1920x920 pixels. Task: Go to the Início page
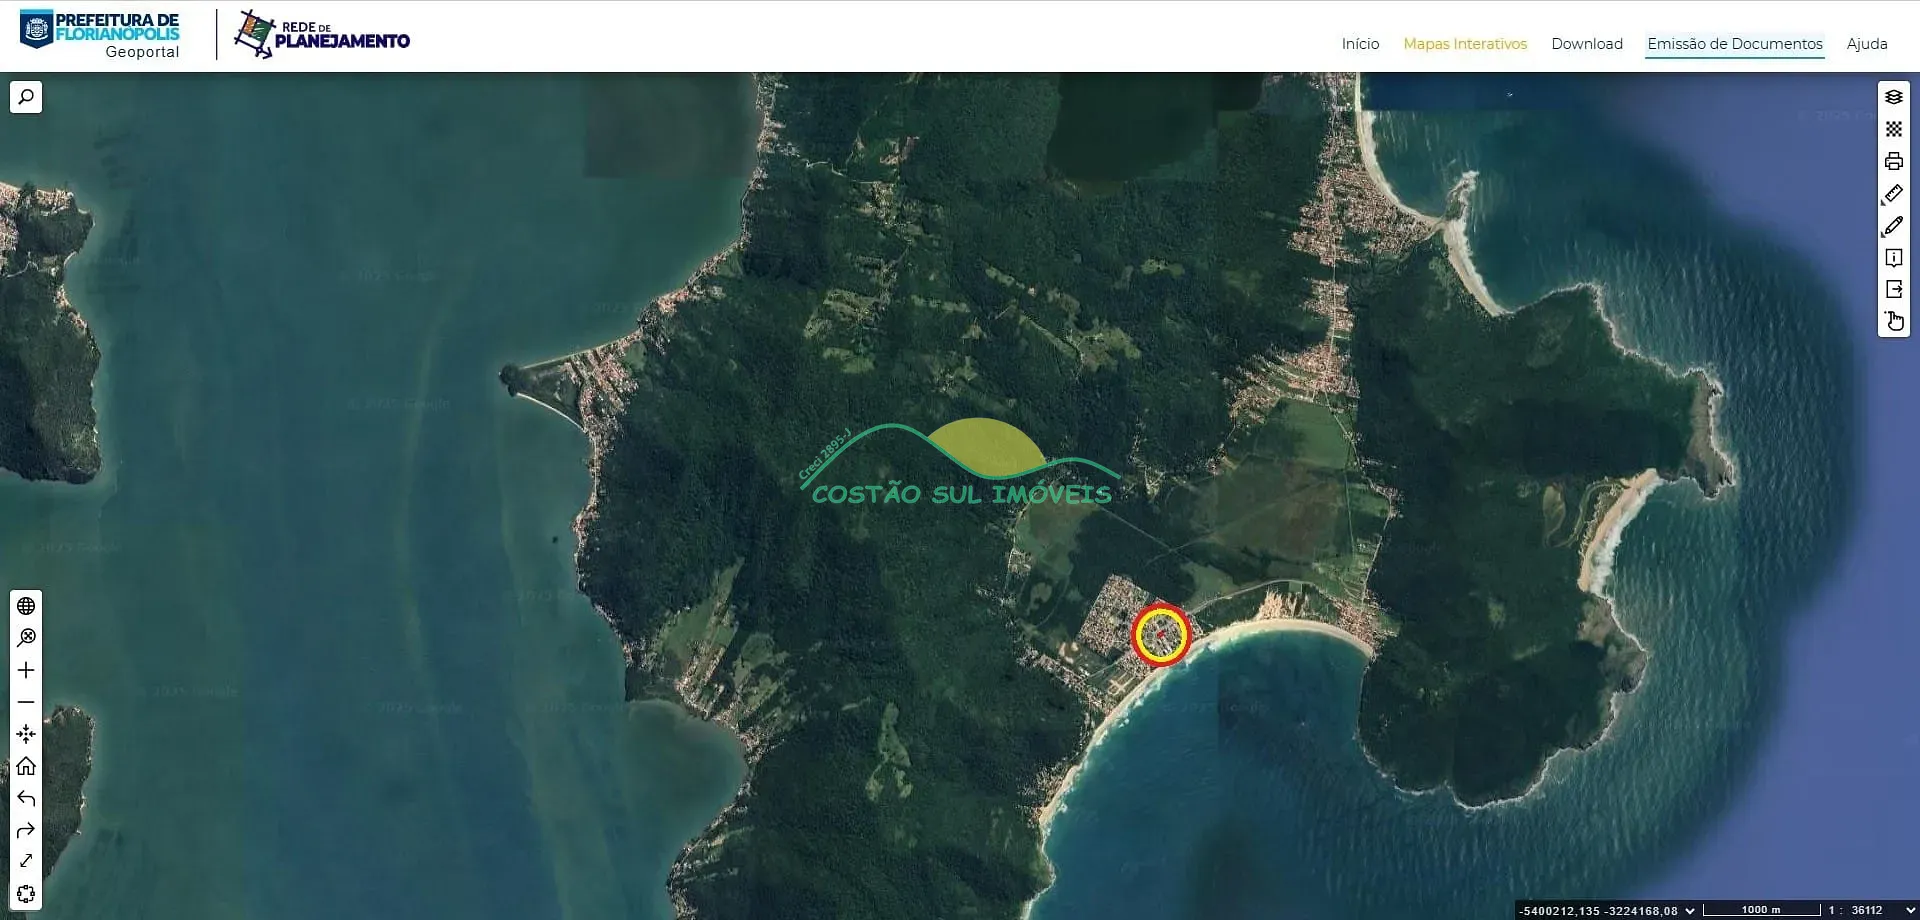pyautogui.click(x=1360, y=44)
